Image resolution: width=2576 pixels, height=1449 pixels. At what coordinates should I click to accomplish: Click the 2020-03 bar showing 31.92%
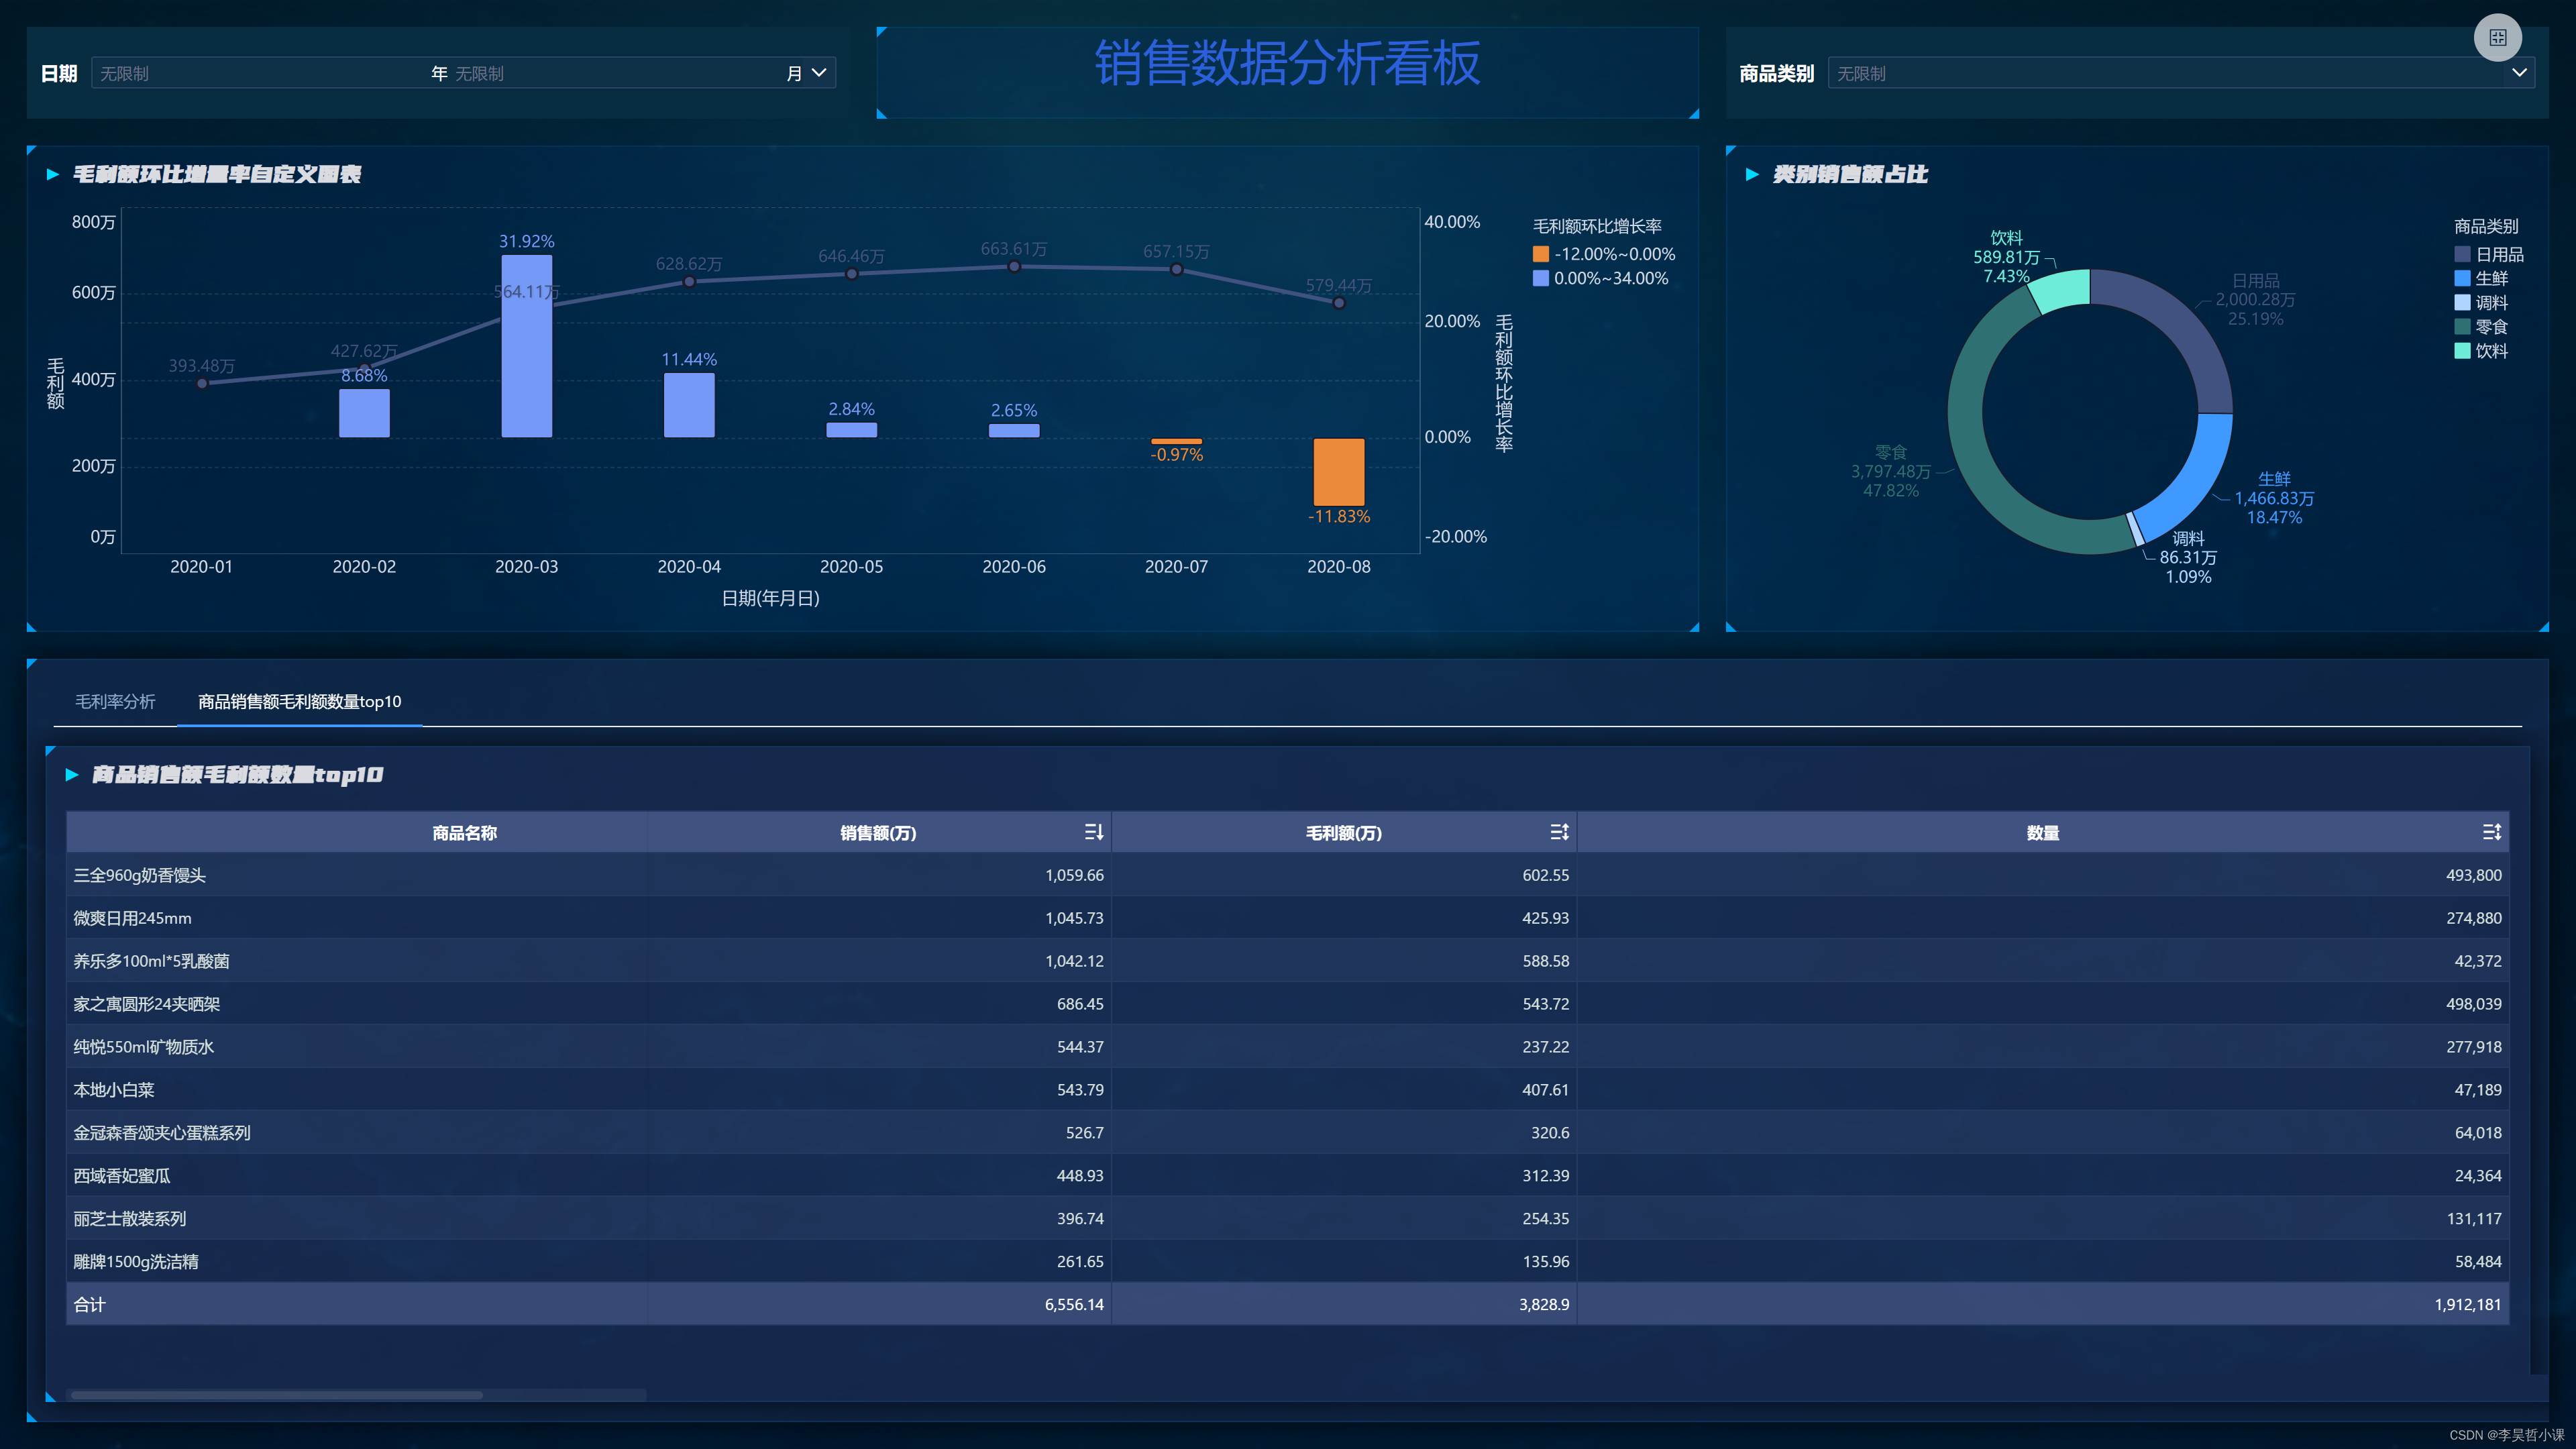tap(527, 346)
